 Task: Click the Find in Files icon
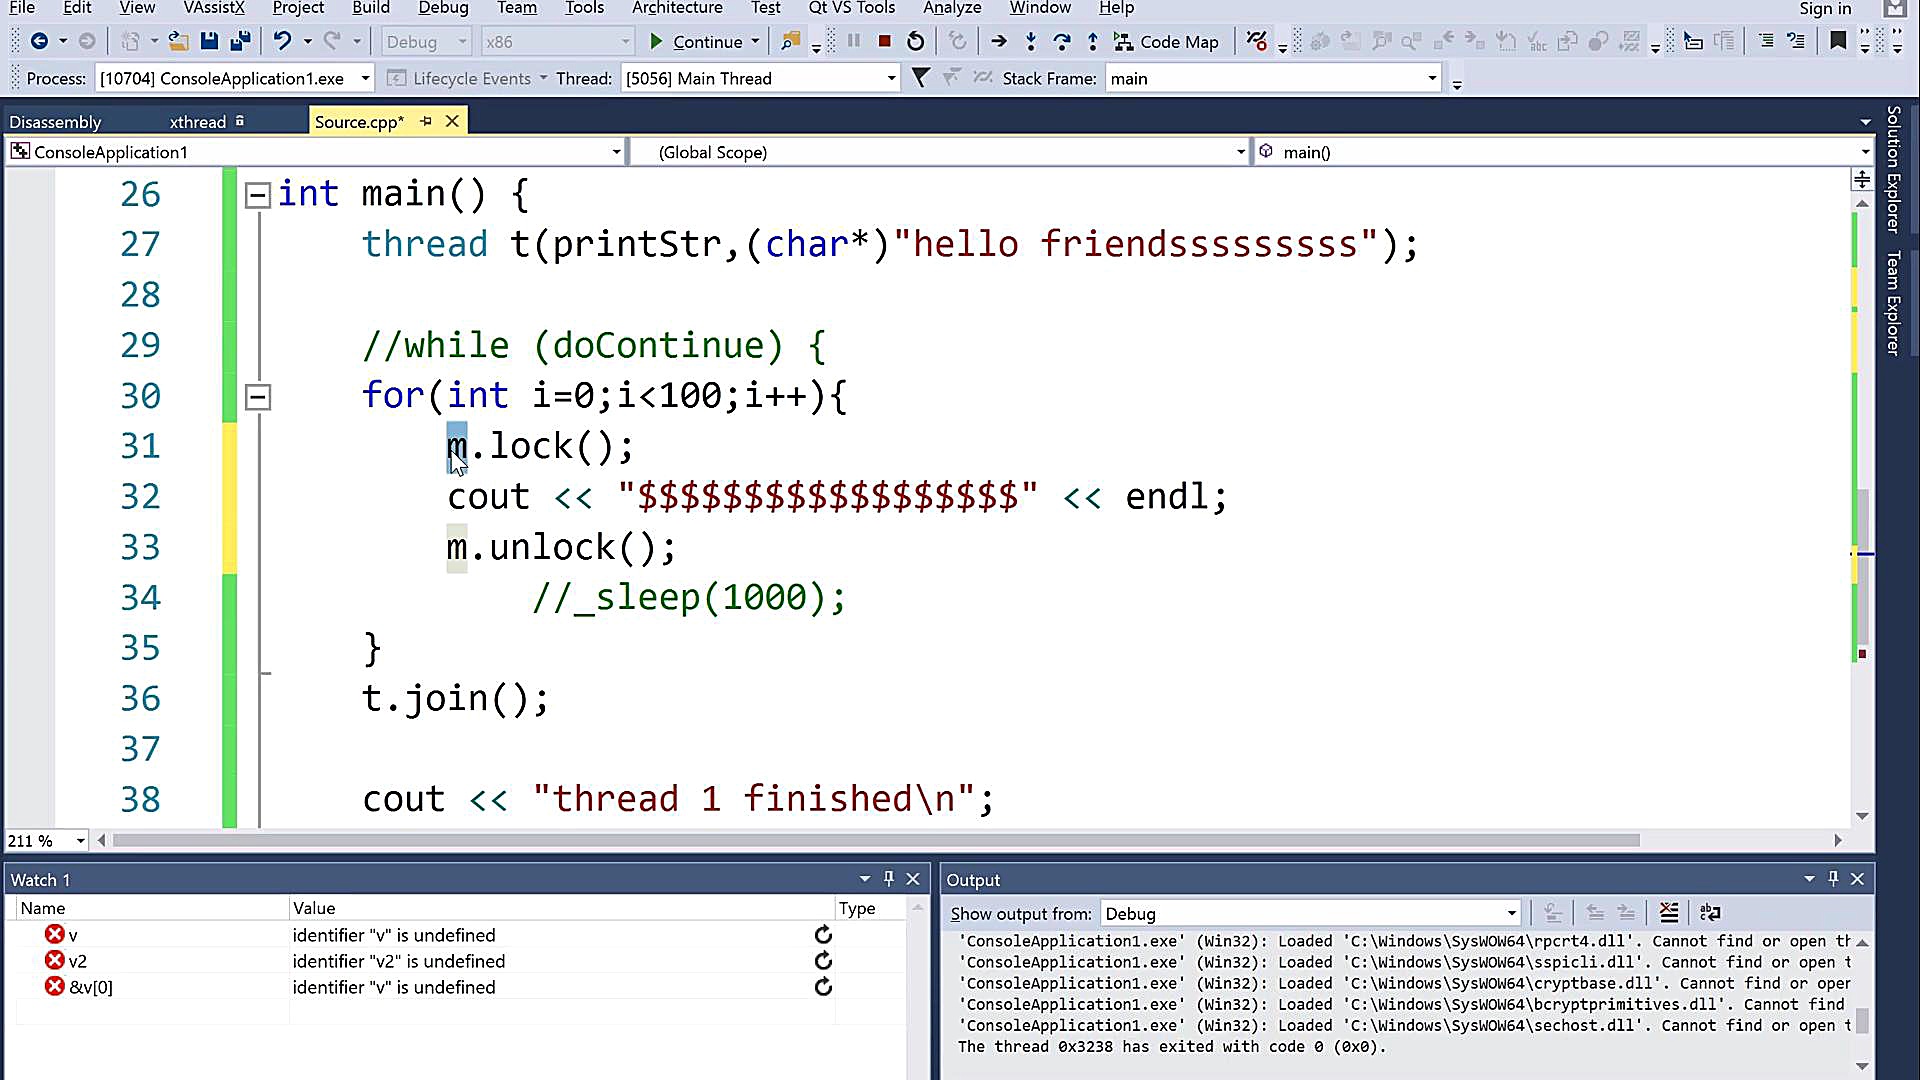click(x=790, y=41)
